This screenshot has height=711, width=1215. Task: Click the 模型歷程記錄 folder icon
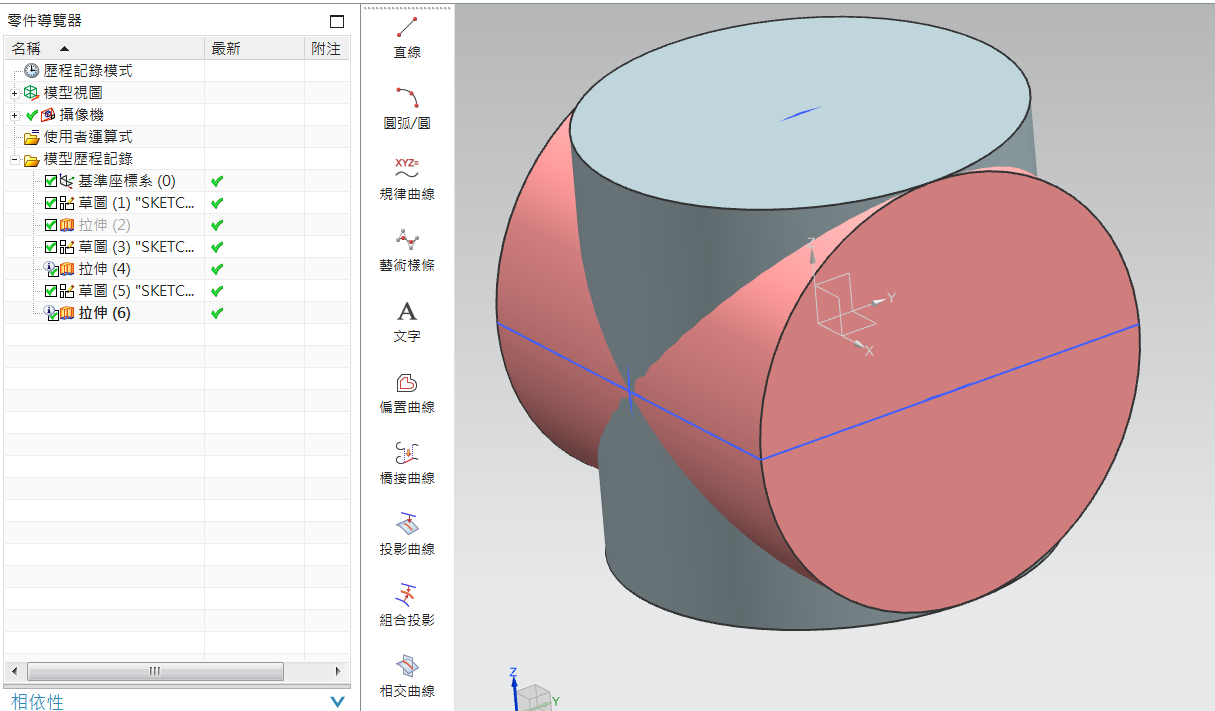(x=32, y=159)
